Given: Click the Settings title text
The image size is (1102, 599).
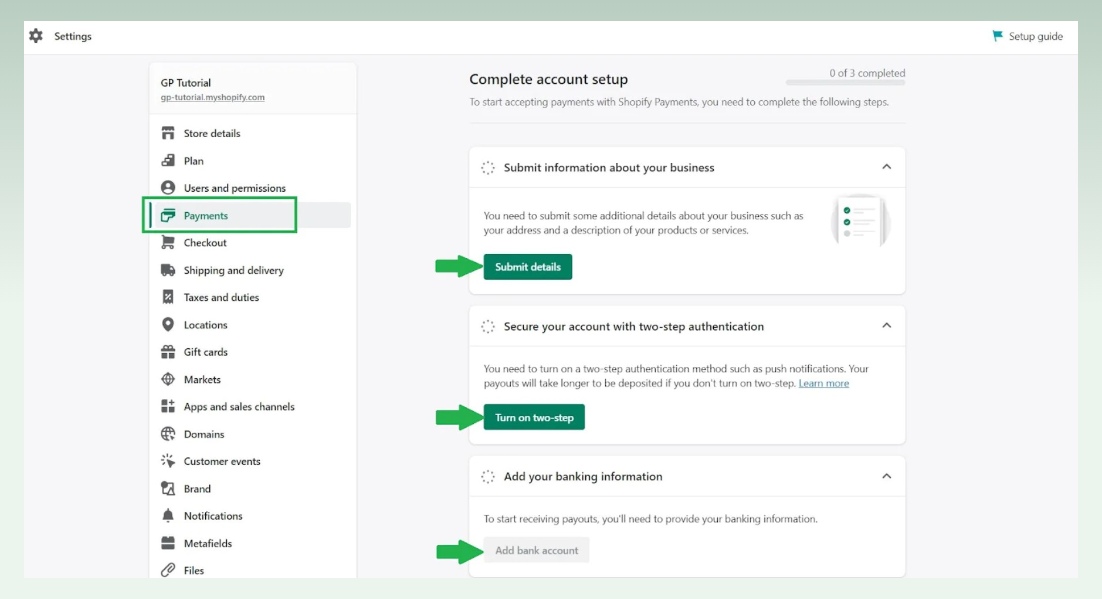Looking at the screenshot, I should 72,36.
